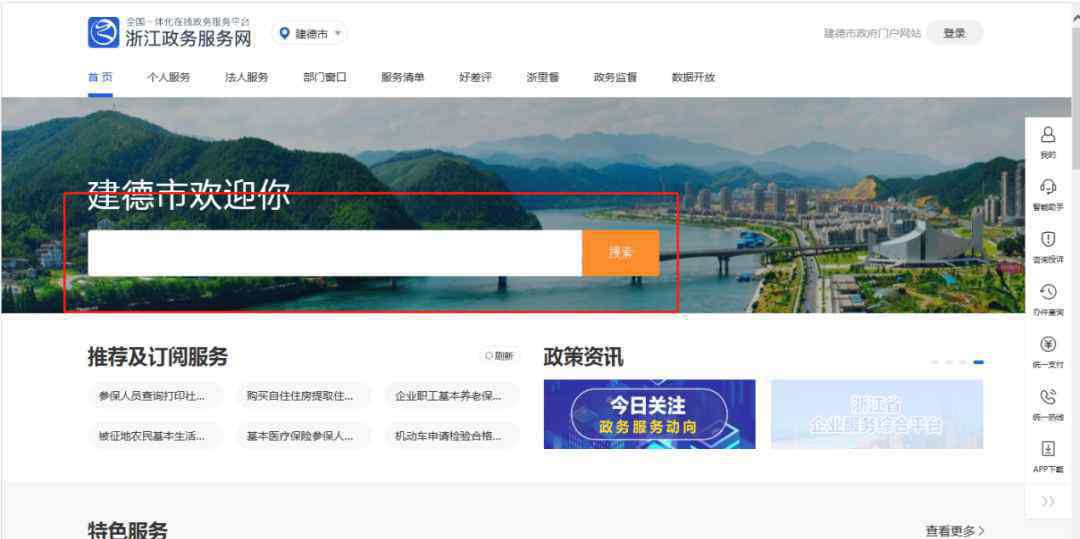Screen dimensions: 1080x539
Task: Open 查看更多 in 特色服务 section
Action: [x=954, y=531]
